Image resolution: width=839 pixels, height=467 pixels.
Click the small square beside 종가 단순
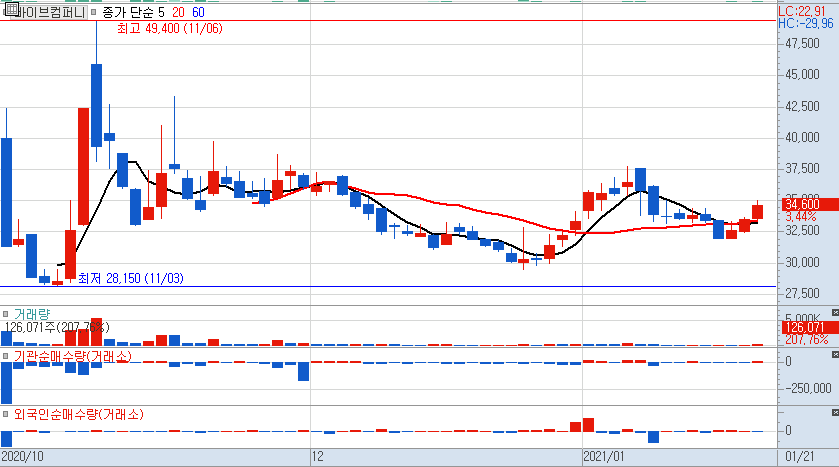[93, 12]
